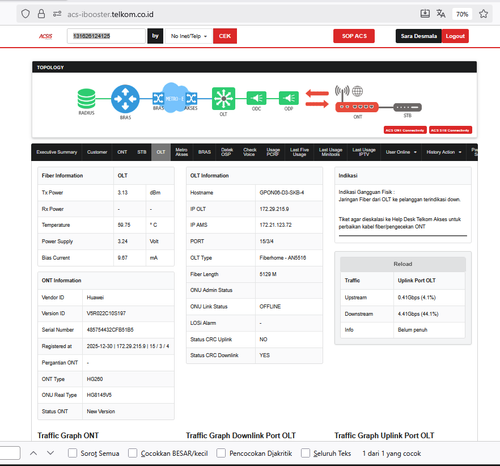
Task: Click the grey STB device icon
Action: pyautogui.click(x=407, y=107)
